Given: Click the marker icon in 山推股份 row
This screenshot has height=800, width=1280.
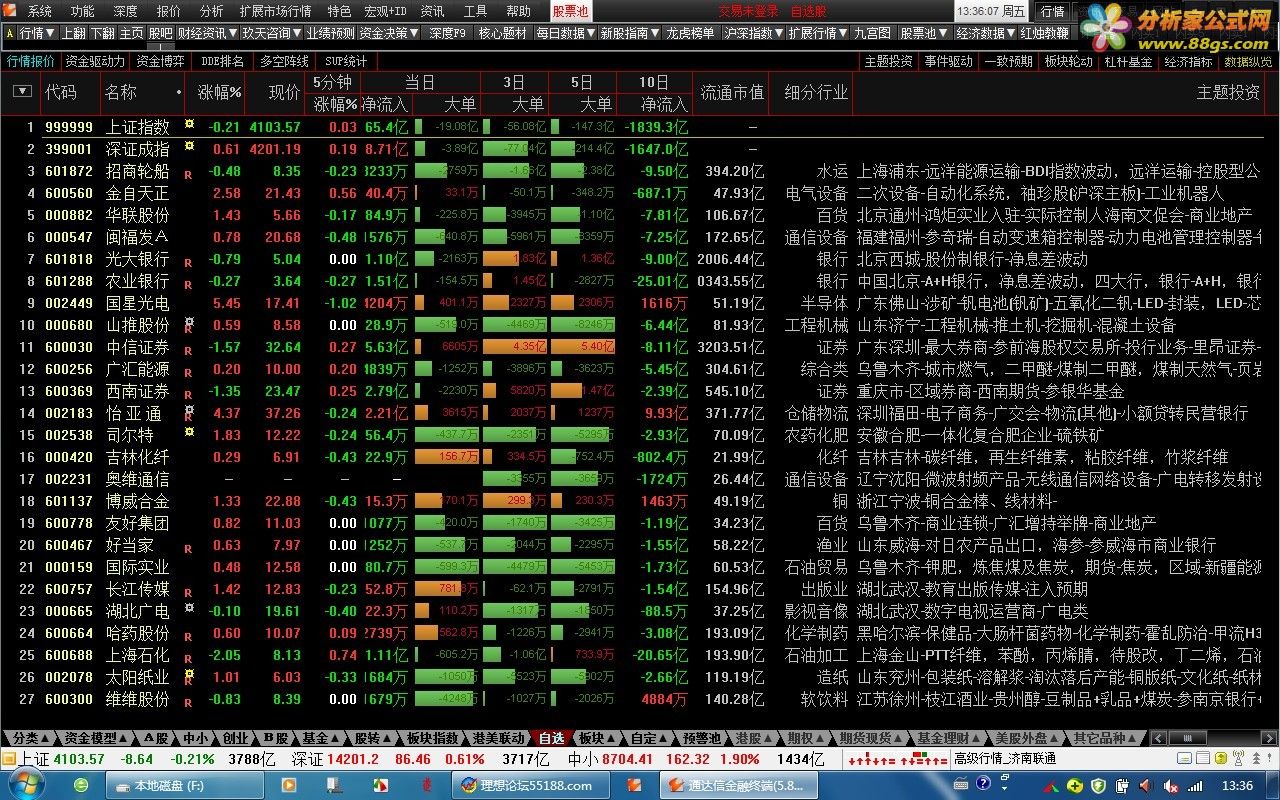Looking at the screenshot, I should [188, 322].
